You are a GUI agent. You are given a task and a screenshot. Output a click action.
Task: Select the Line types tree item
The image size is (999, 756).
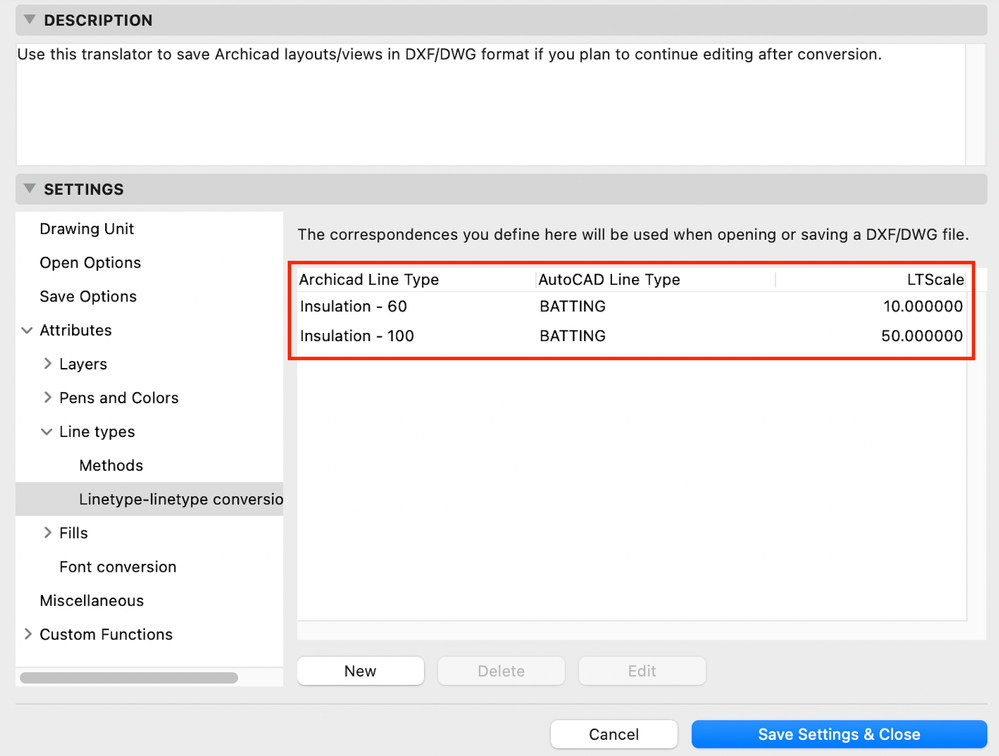point(97,432)
